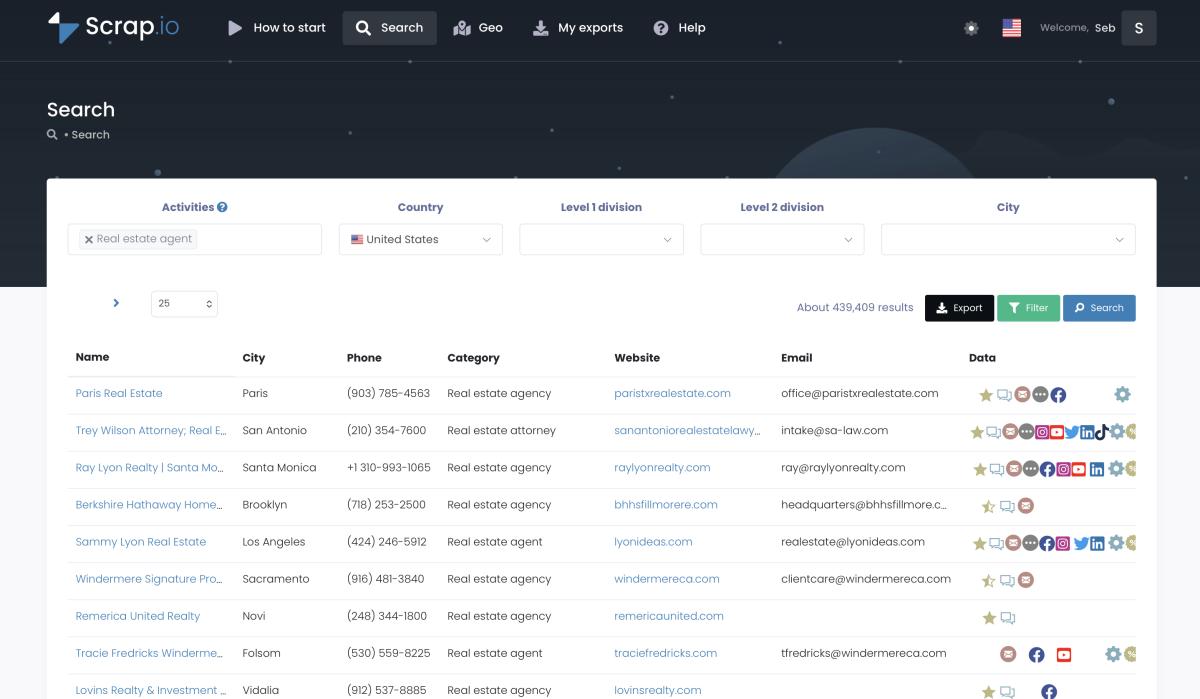Remove the Real estate agent activity tag
Viewport: 1200px width, 699px height.
click(x=89, y=240)
